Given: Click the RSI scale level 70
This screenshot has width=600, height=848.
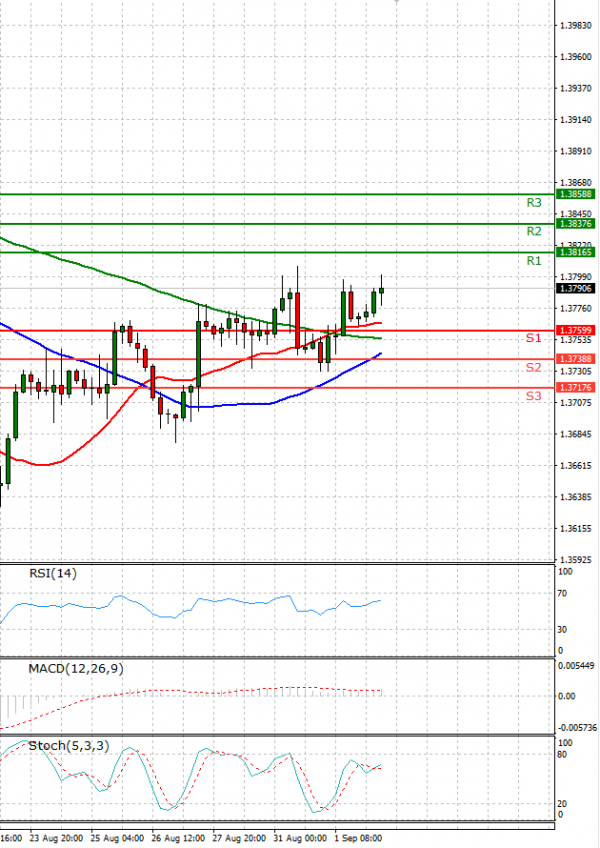Looking at the screenshot, I should click(x=562, y=594).
